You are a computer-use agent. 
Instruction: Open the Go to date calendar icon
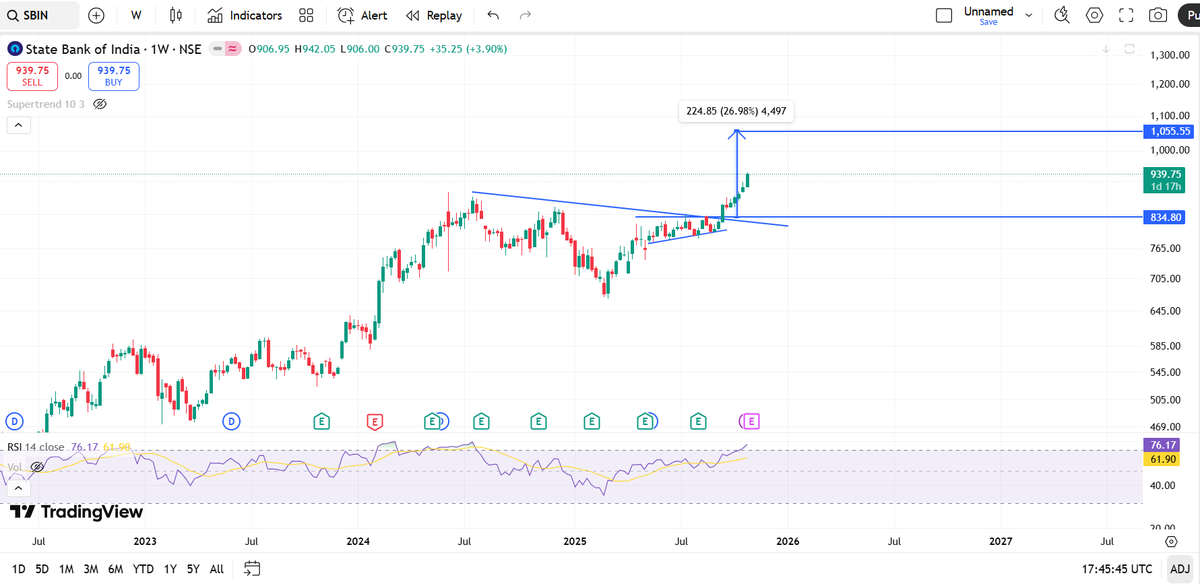252,569
